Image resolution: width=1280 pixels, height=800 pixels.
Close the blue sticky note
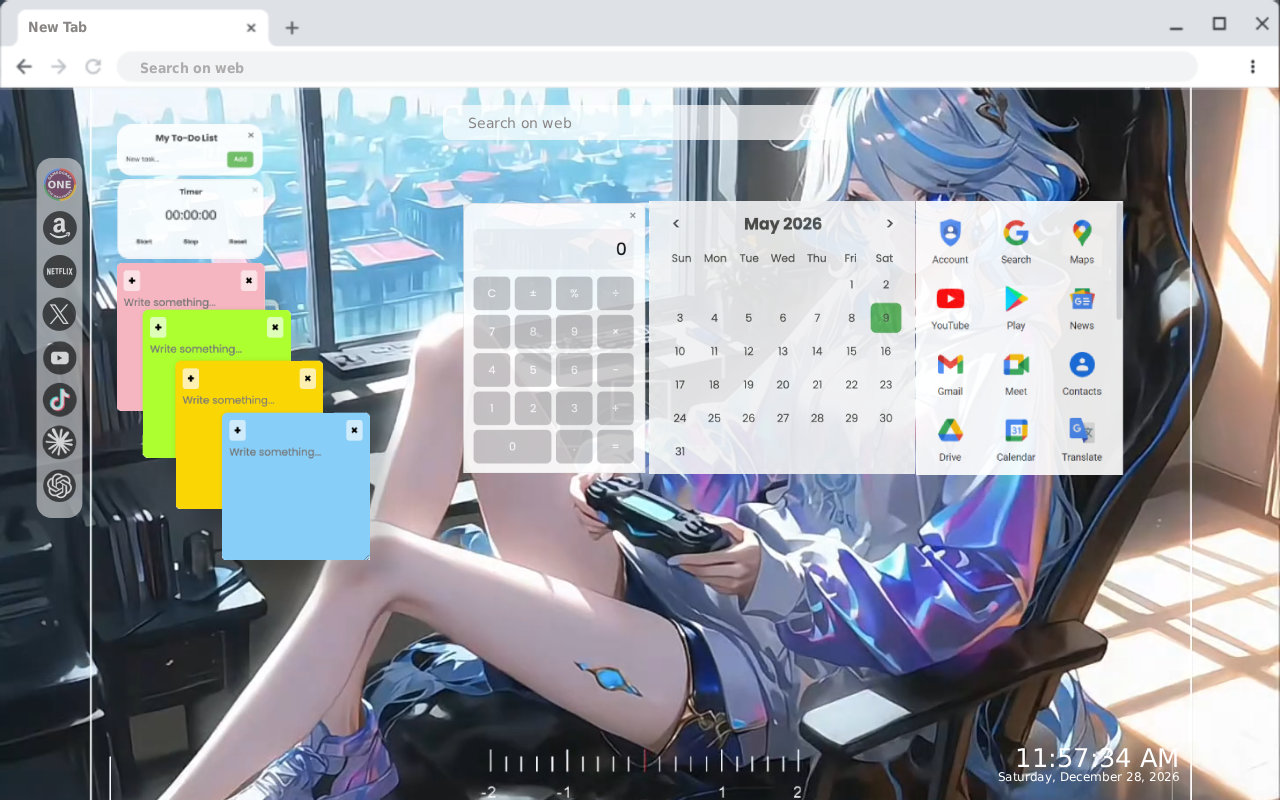[x=354, y=430]
